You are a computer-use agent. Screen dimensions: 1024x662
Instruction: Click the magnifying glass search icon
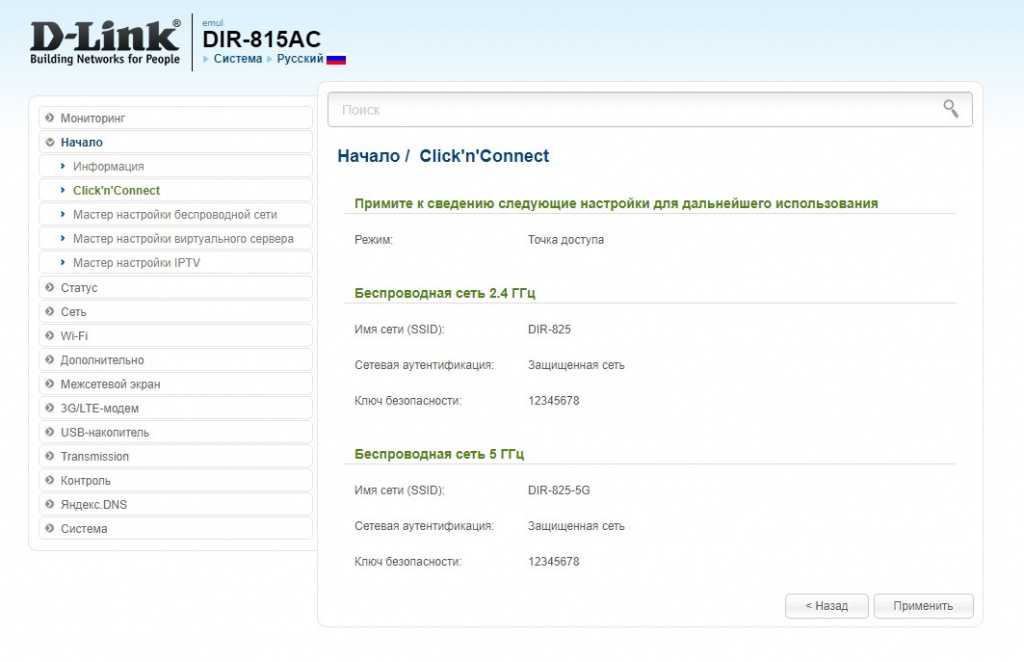pyautogui.click(x=950, y=109)
